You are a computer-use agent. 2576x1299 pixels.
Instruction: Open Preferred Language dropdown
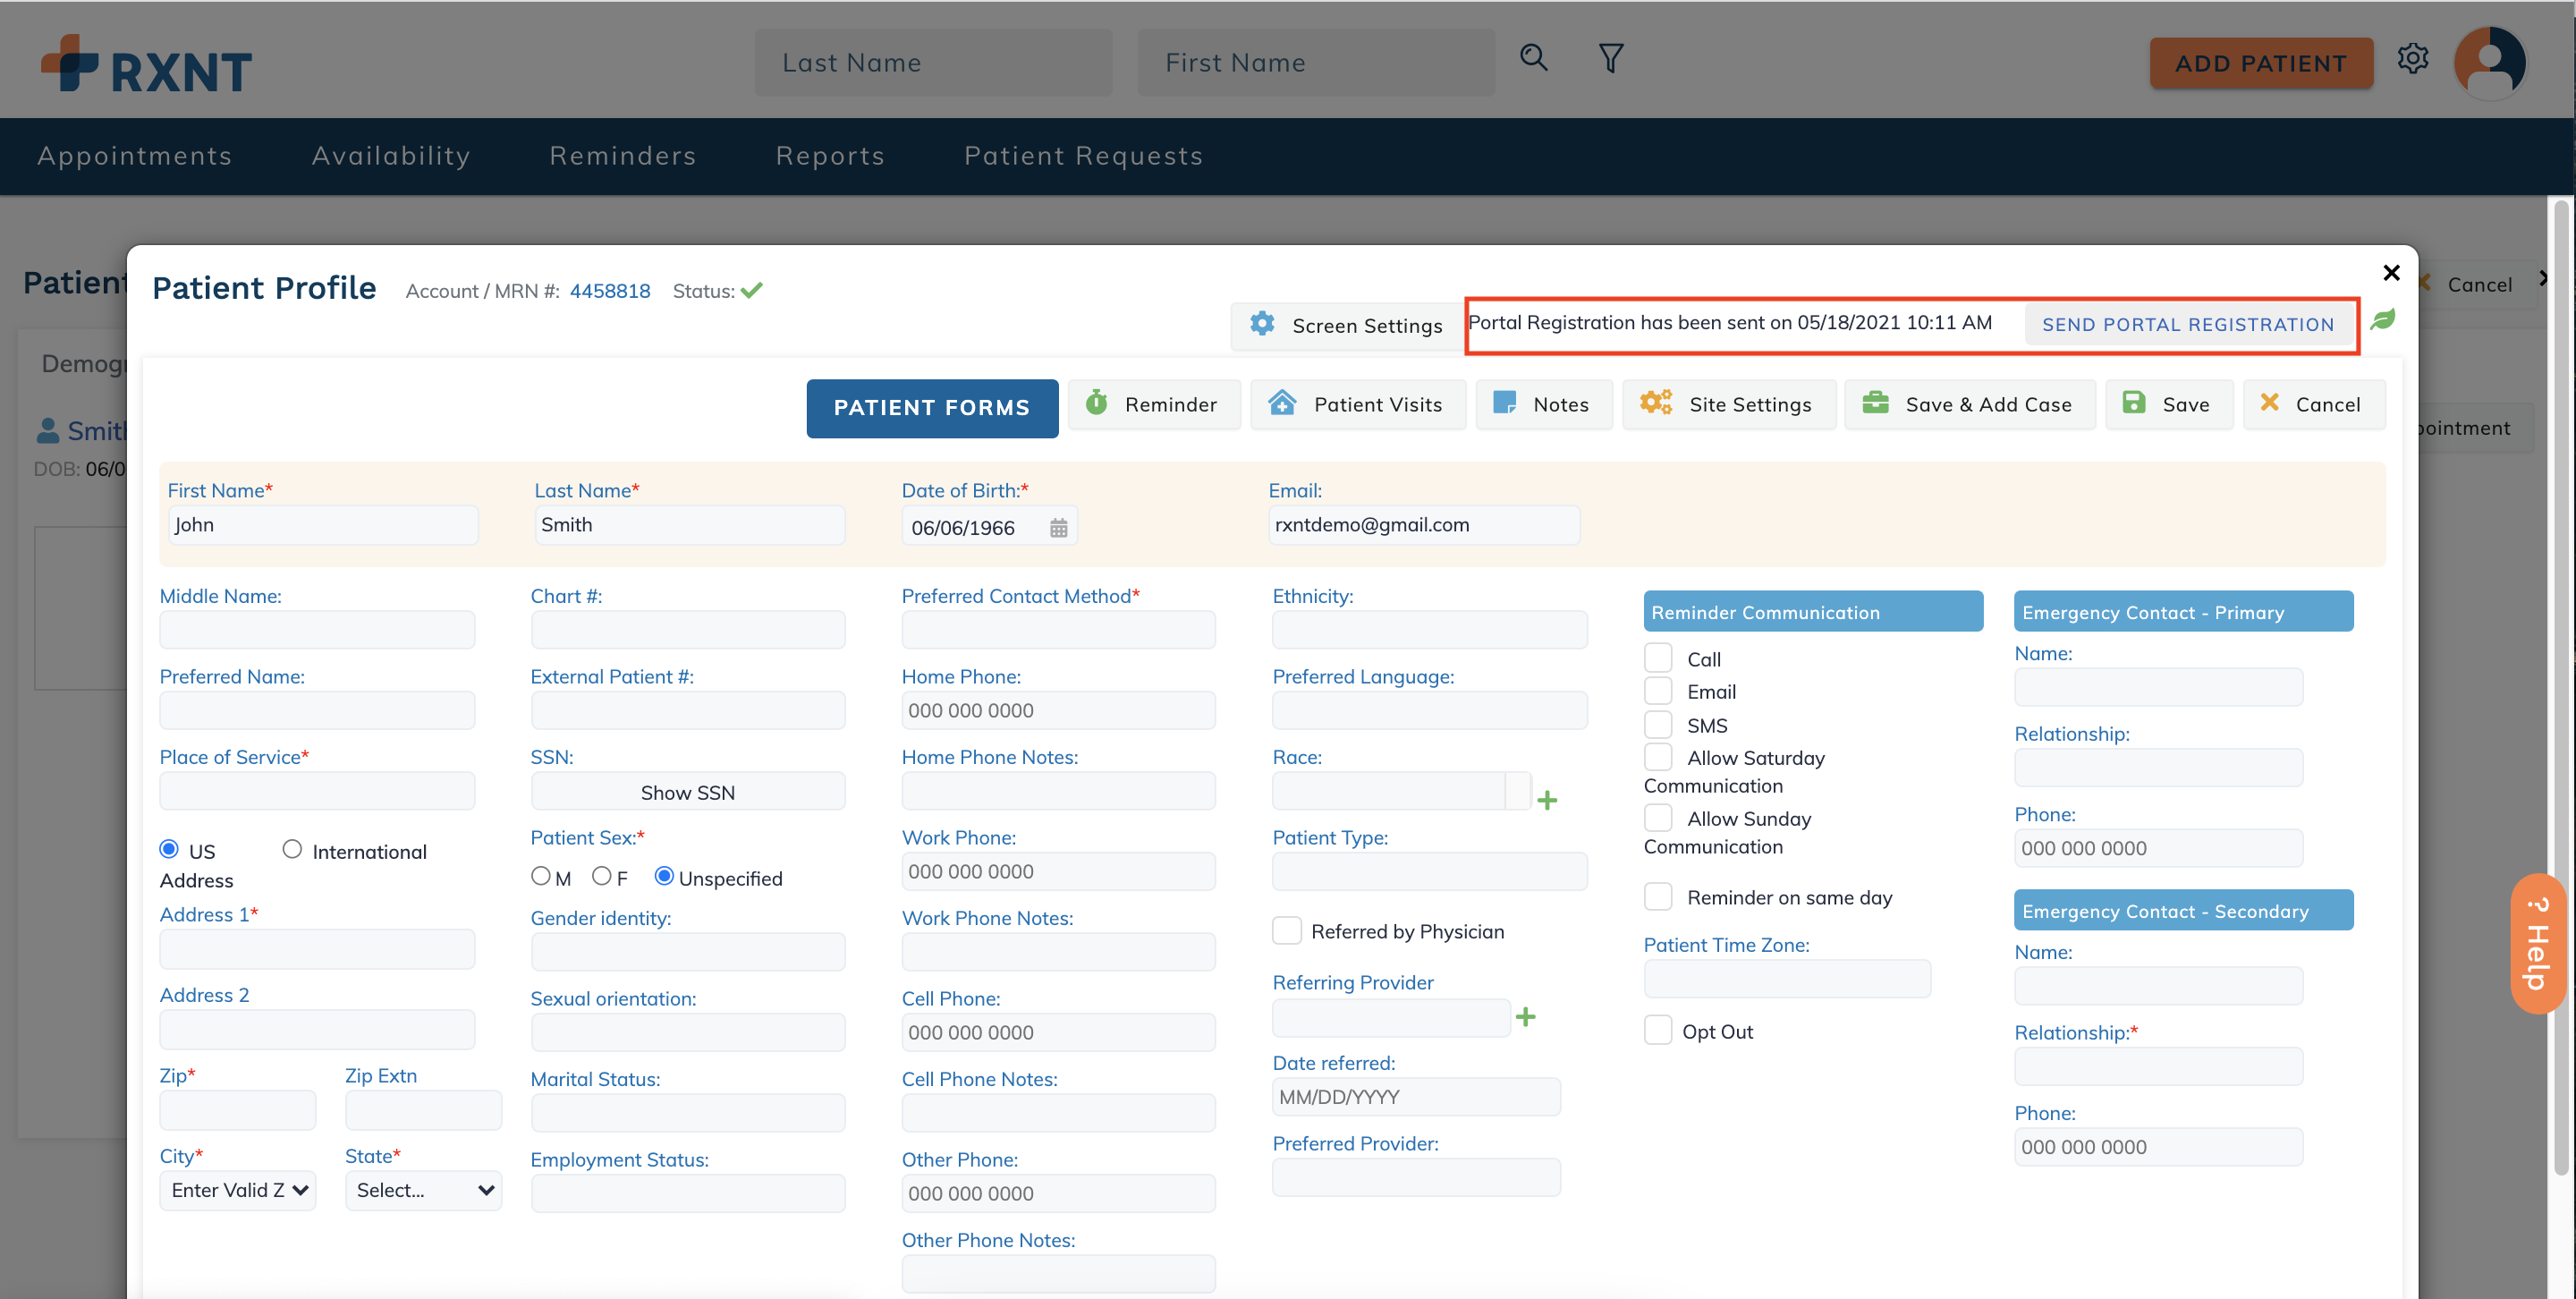pos(1429,710)
